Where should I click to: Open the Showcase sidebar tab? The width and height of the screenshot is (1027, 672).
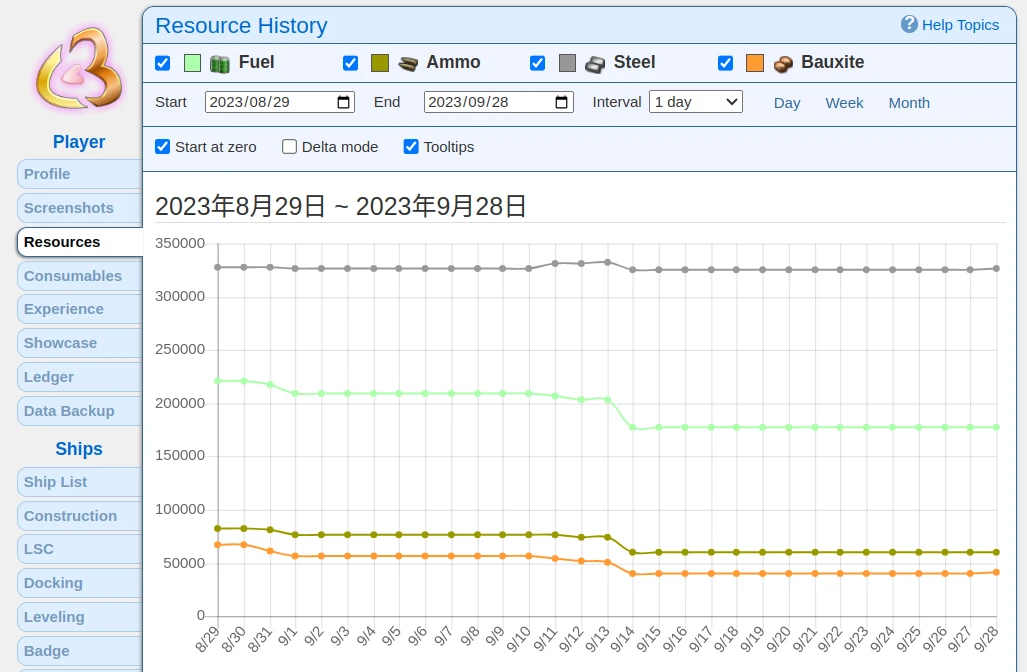pos(80,343)
